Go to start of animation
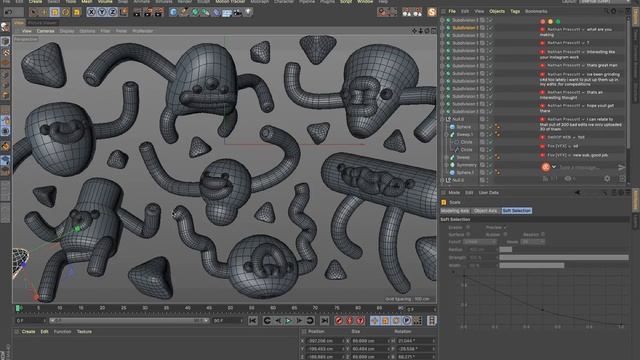 click(x=253, y=321)
